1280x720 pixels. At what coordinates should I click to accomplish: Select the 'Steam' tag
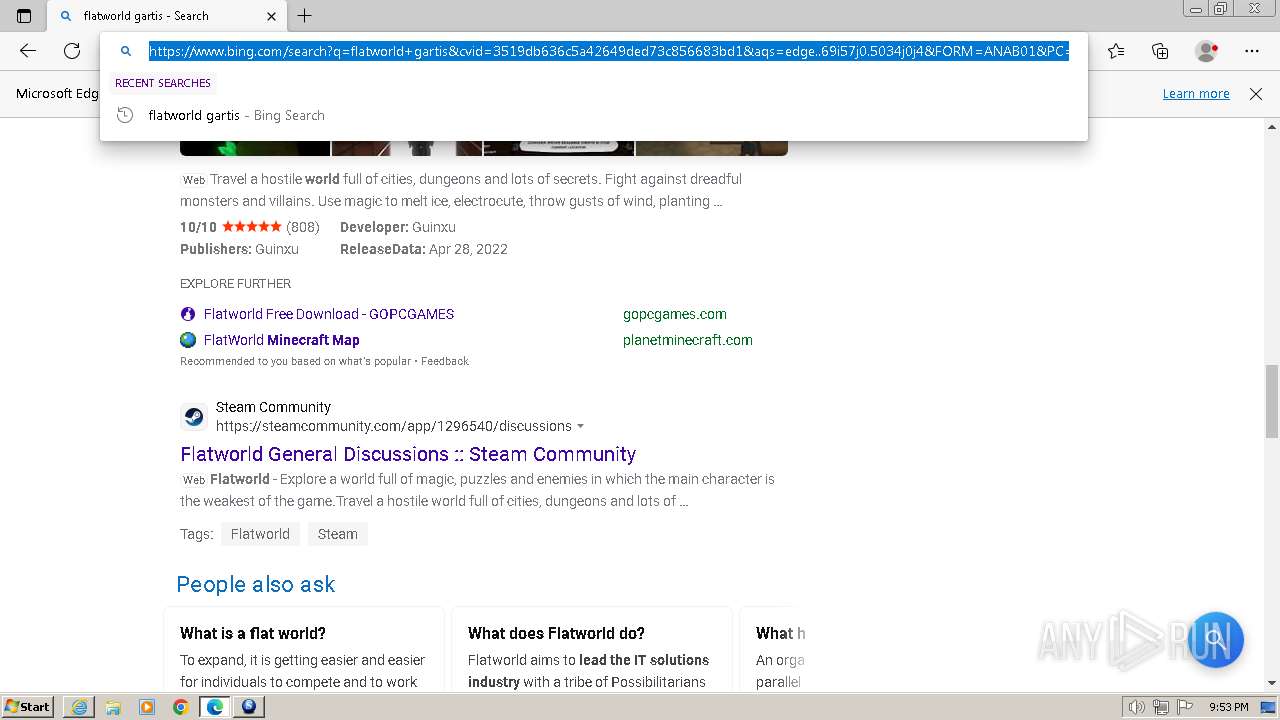(338, 534)
